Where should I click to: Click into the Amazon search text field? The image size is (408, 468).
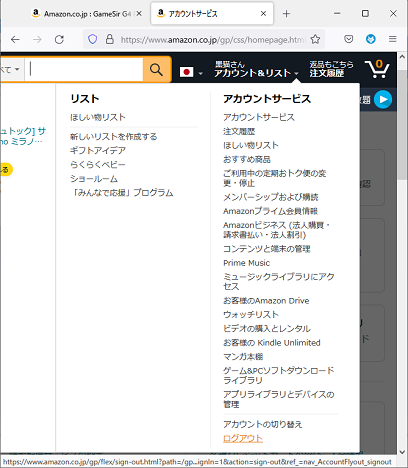pos(84,70)
